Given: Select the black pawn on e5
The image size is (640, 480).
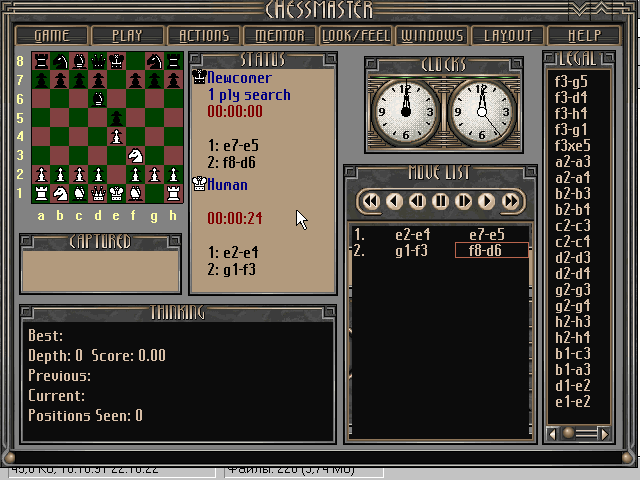Looking at the screenshot, I should [x=117, y=118].
